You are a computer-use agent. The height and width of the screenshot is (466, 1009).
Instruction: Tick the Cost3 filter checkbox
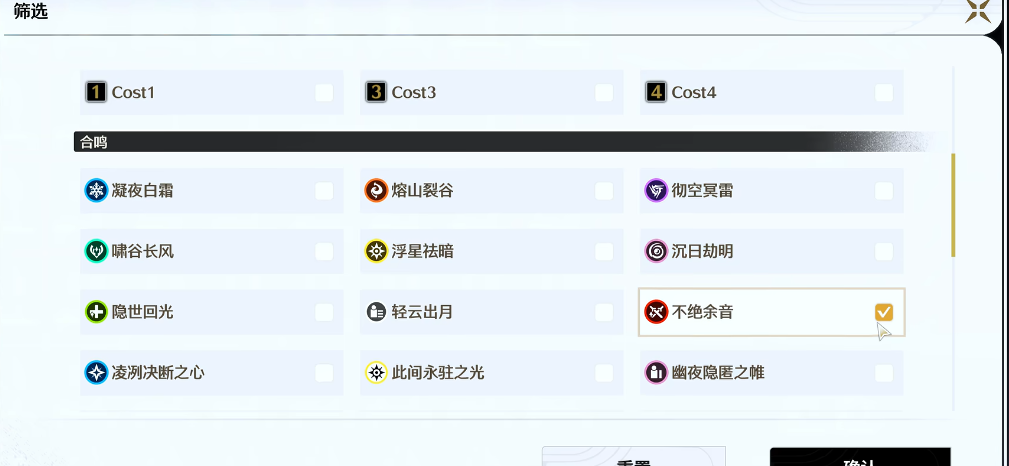pos(604,92)
